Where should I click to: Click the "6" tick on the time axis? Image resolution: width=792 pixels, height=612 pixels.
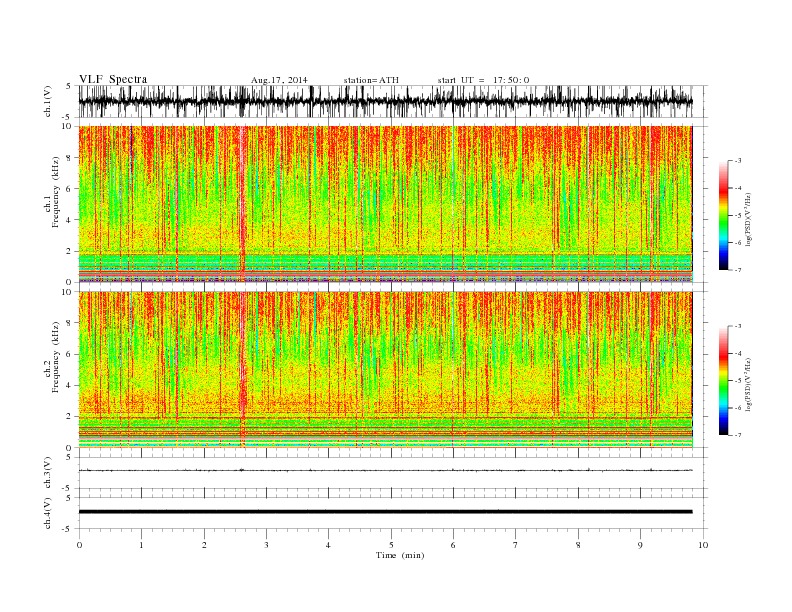[453, 545]
